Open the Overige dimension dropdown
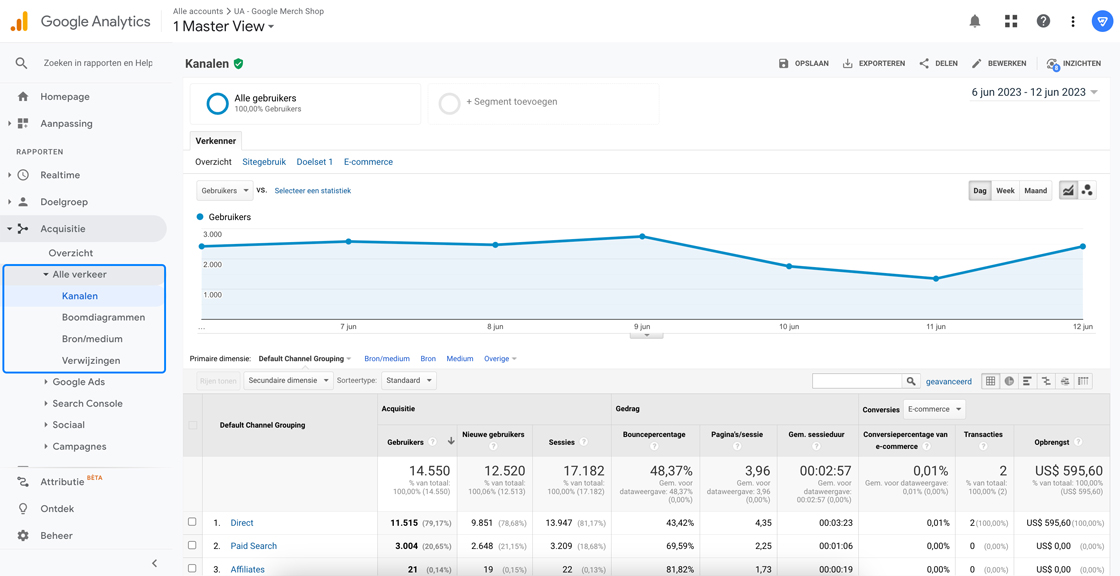1120x576 pixels. click(500, 359)
